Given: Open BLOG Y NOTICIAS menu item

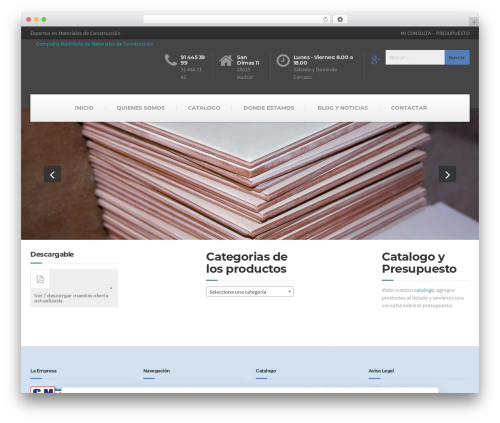Looking at the screenshot, I should point(343,108).
